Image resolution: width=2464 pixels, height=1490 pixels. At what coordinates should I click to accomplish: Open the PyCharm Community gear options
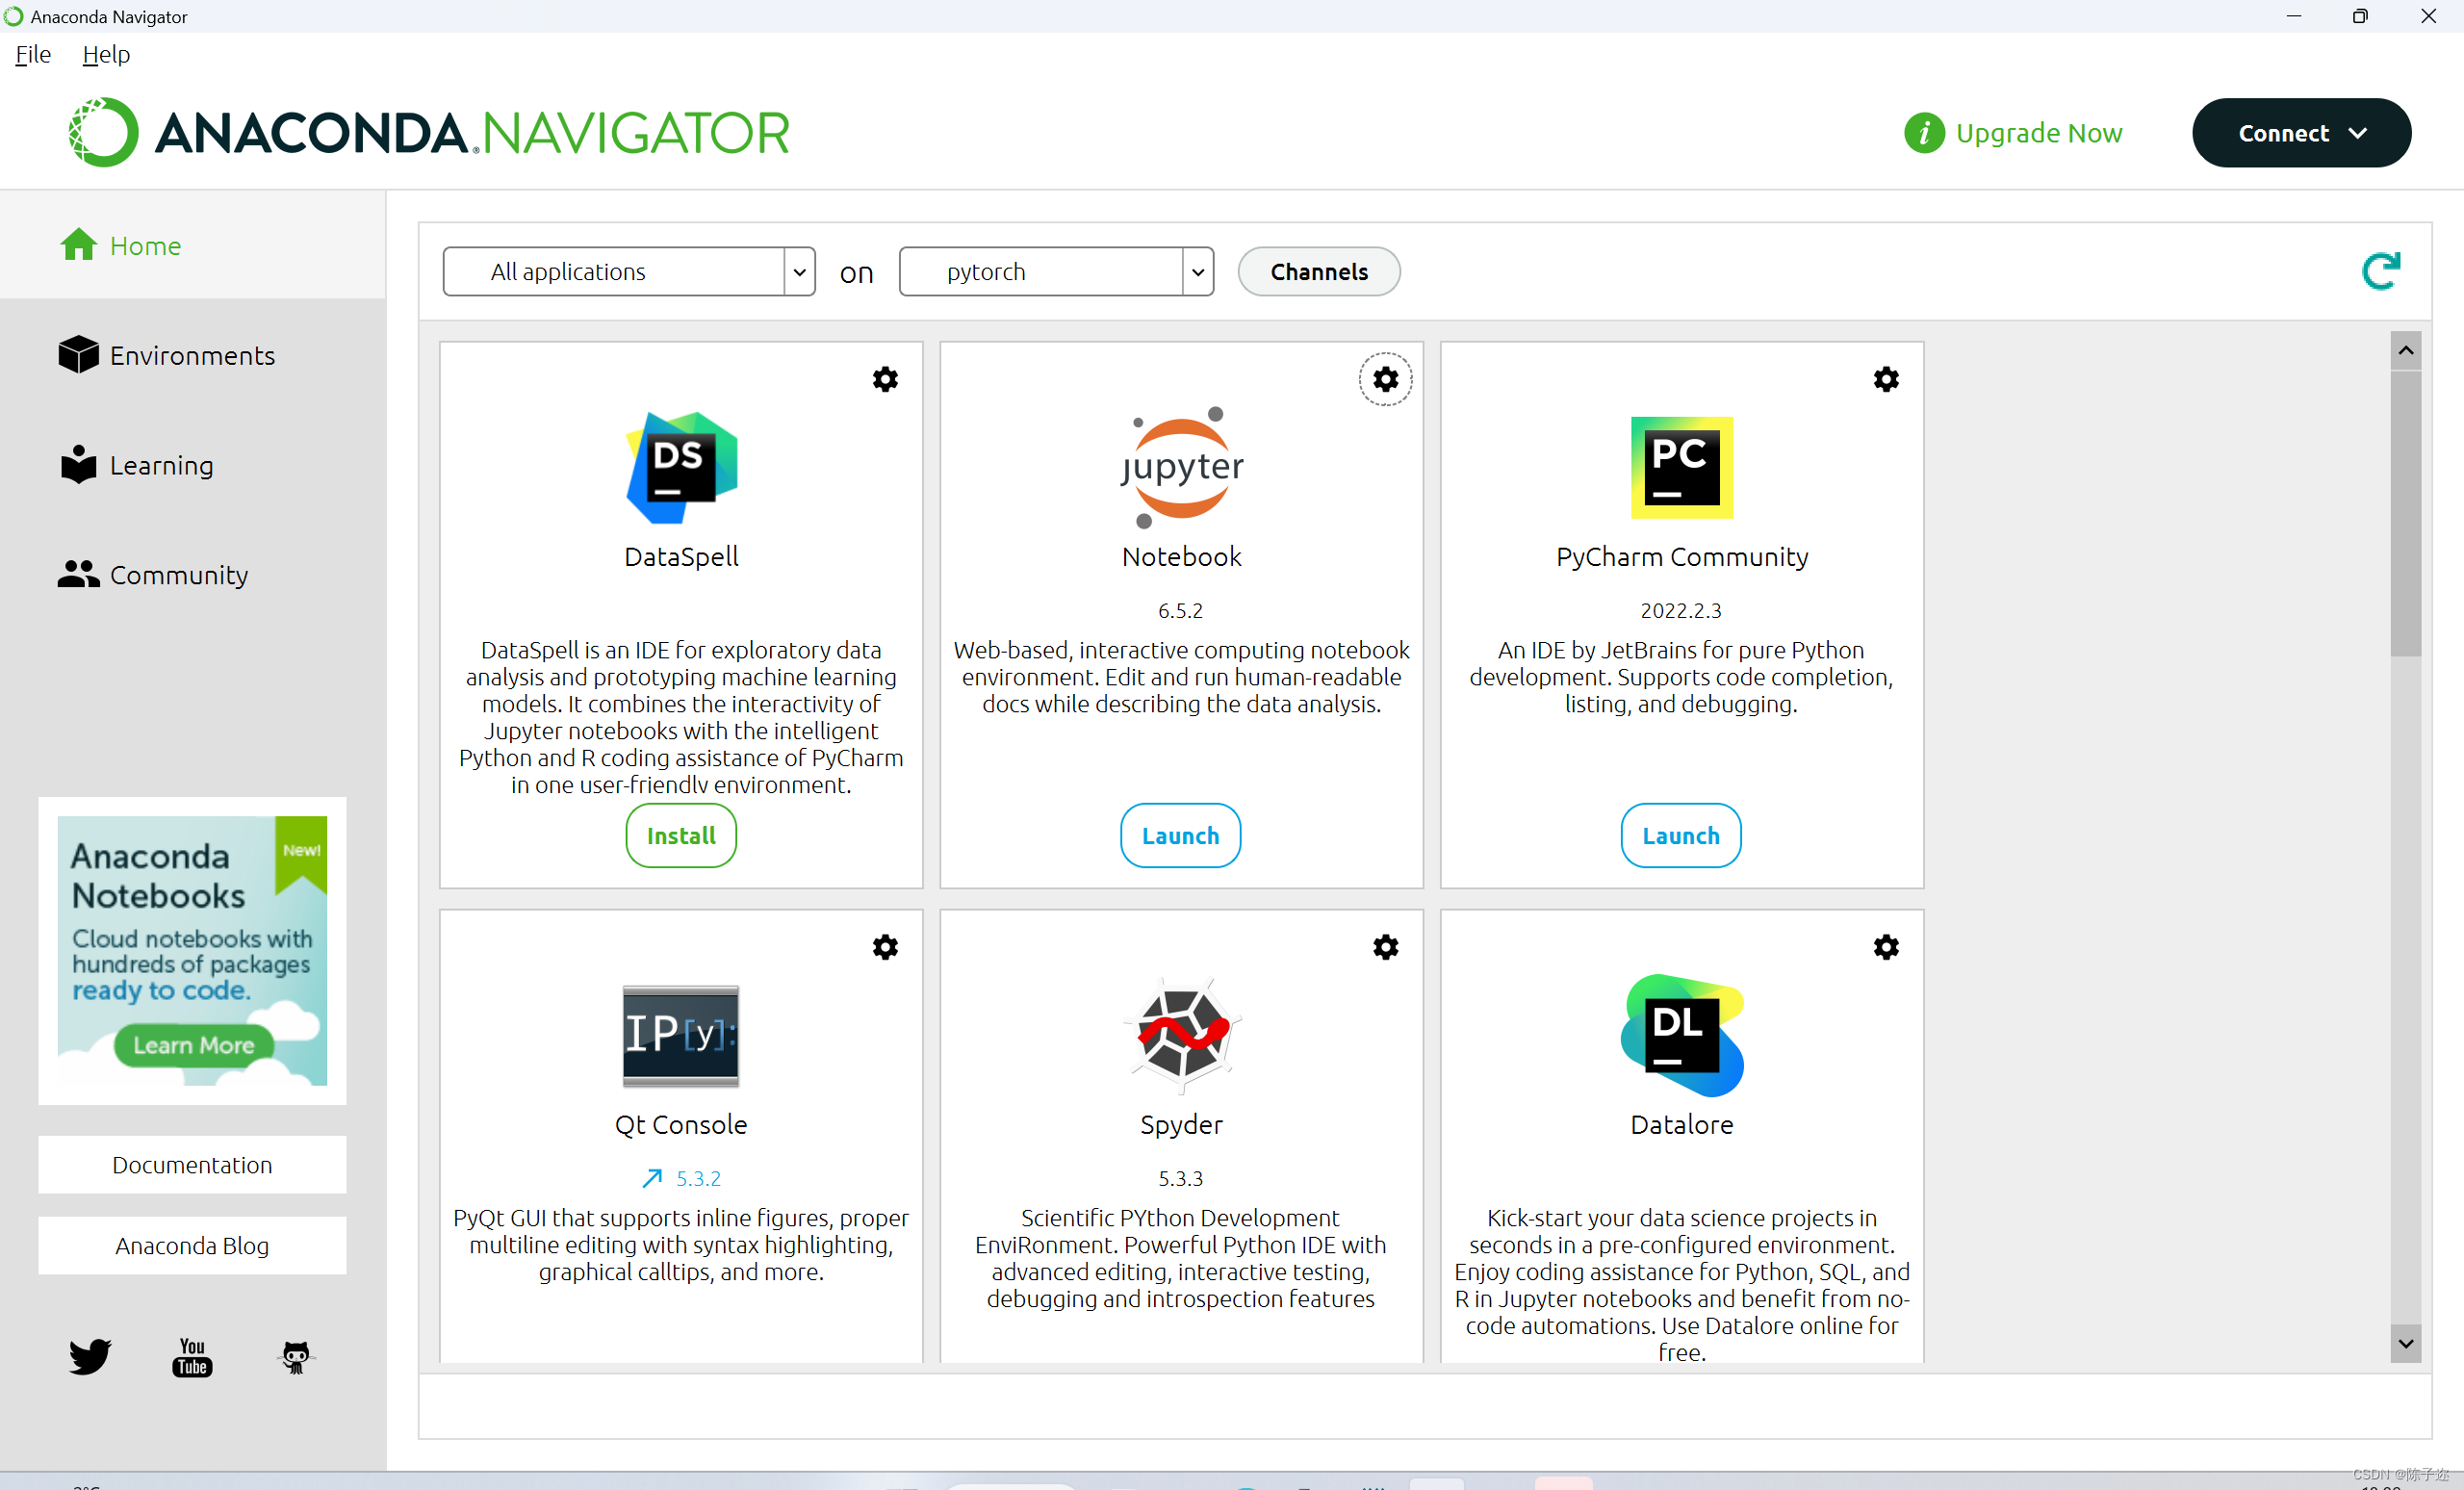pos(1885,379)
